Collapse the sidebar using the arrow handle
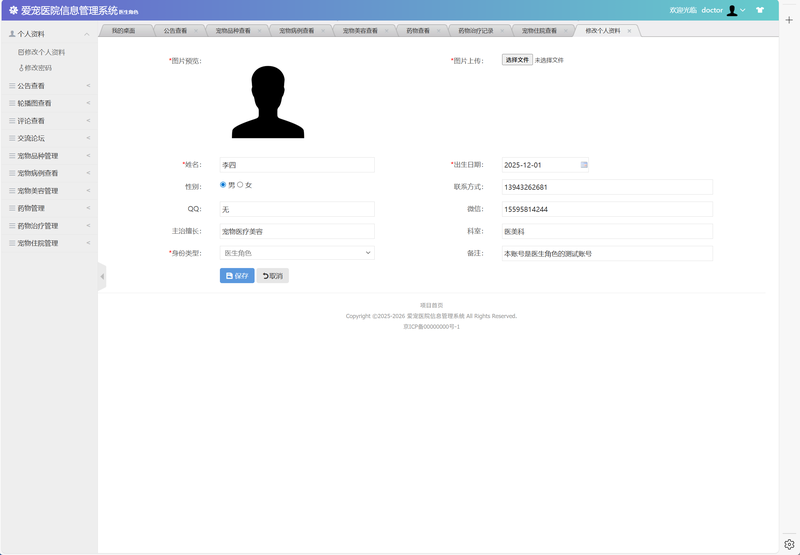800x555 pixels. (x=102, y=276)
